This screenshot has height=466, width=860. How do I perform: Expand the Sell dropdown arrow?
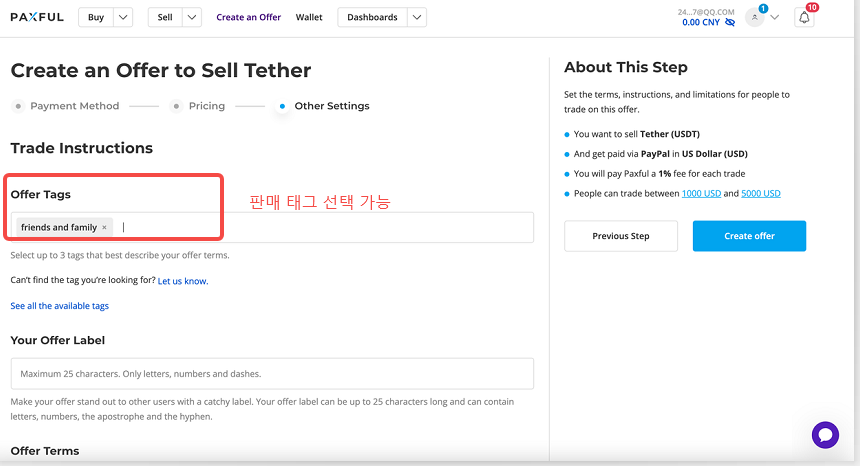[x=191, y=17]
